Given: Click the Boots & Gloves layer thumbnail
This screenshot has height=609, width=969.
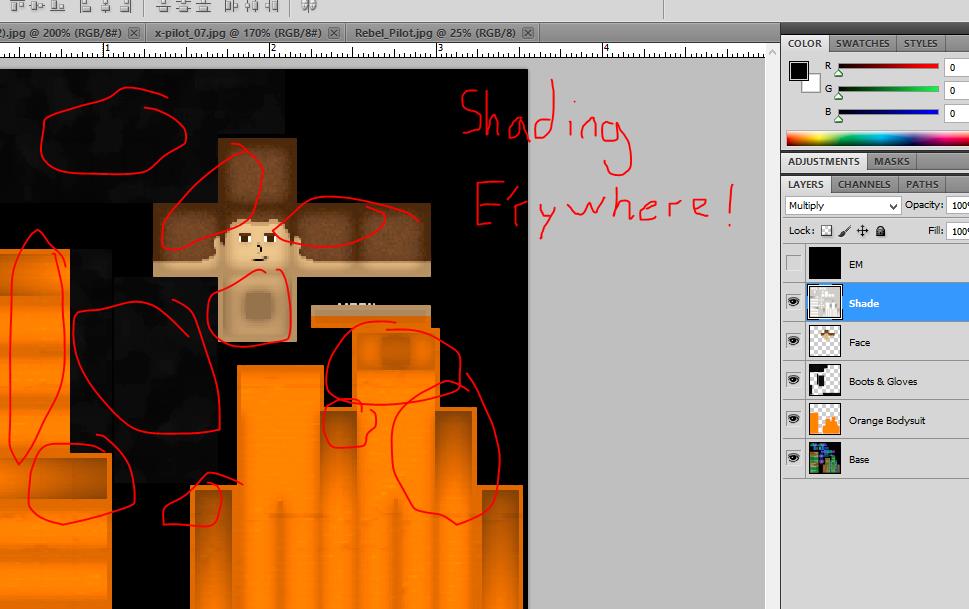Looking at the screenshot, I should [x=825, y=381].
